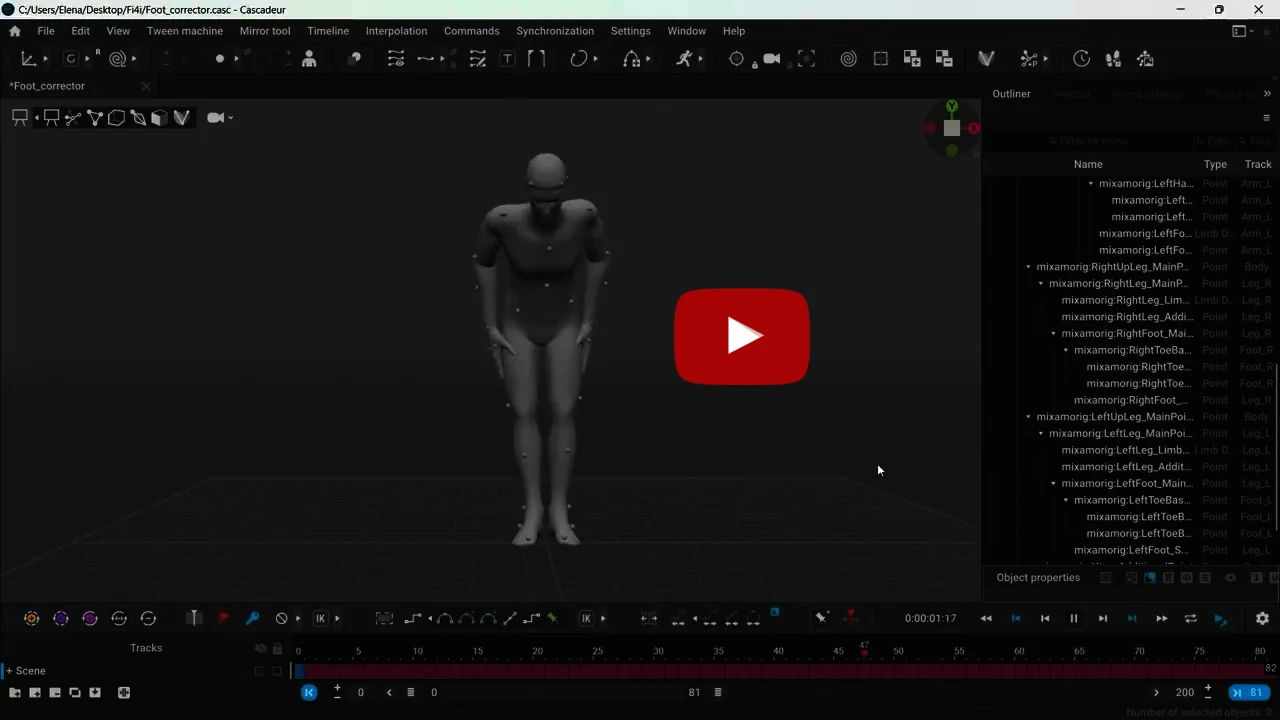Jump to timeline start with blue button
Image resolution: width=1280 pixels, height=720 pixels.
click(x=309, y=692)
